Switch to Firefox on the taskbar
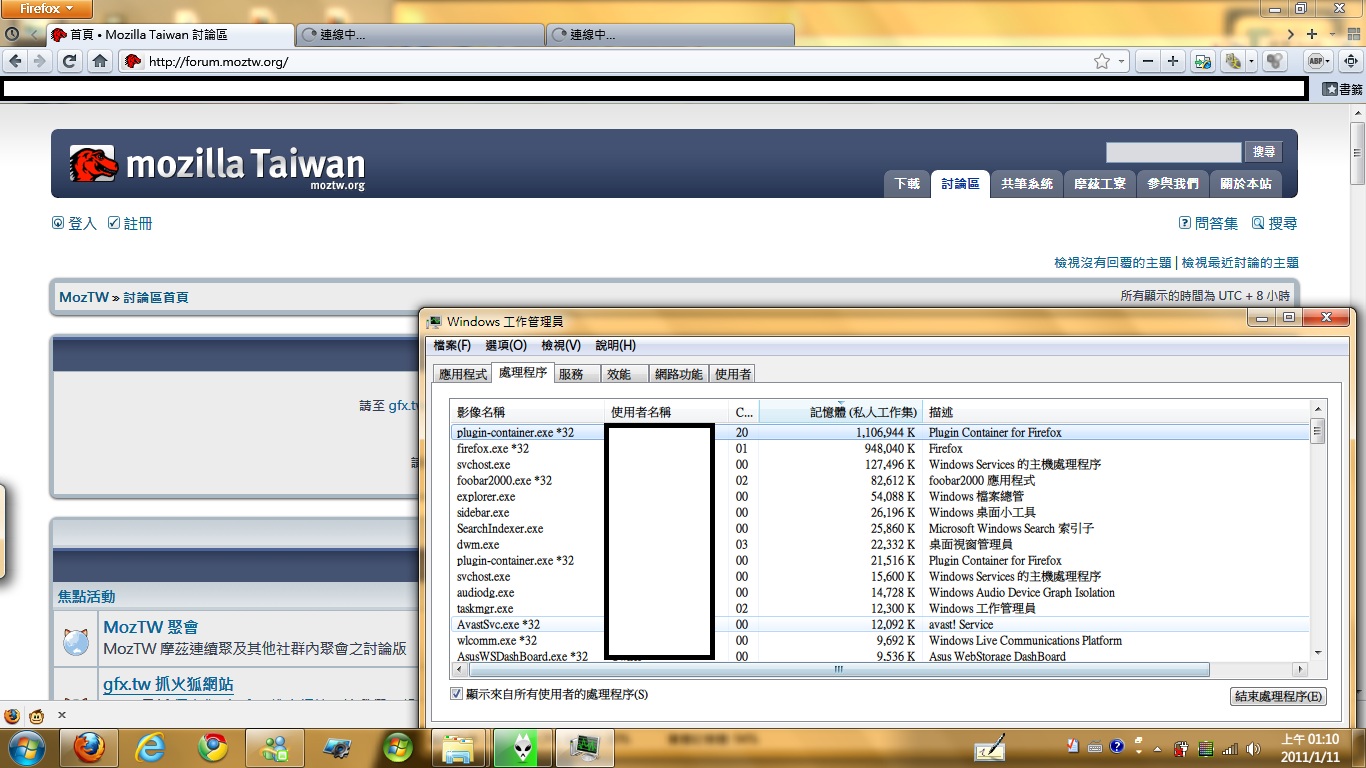 point(89,747)
